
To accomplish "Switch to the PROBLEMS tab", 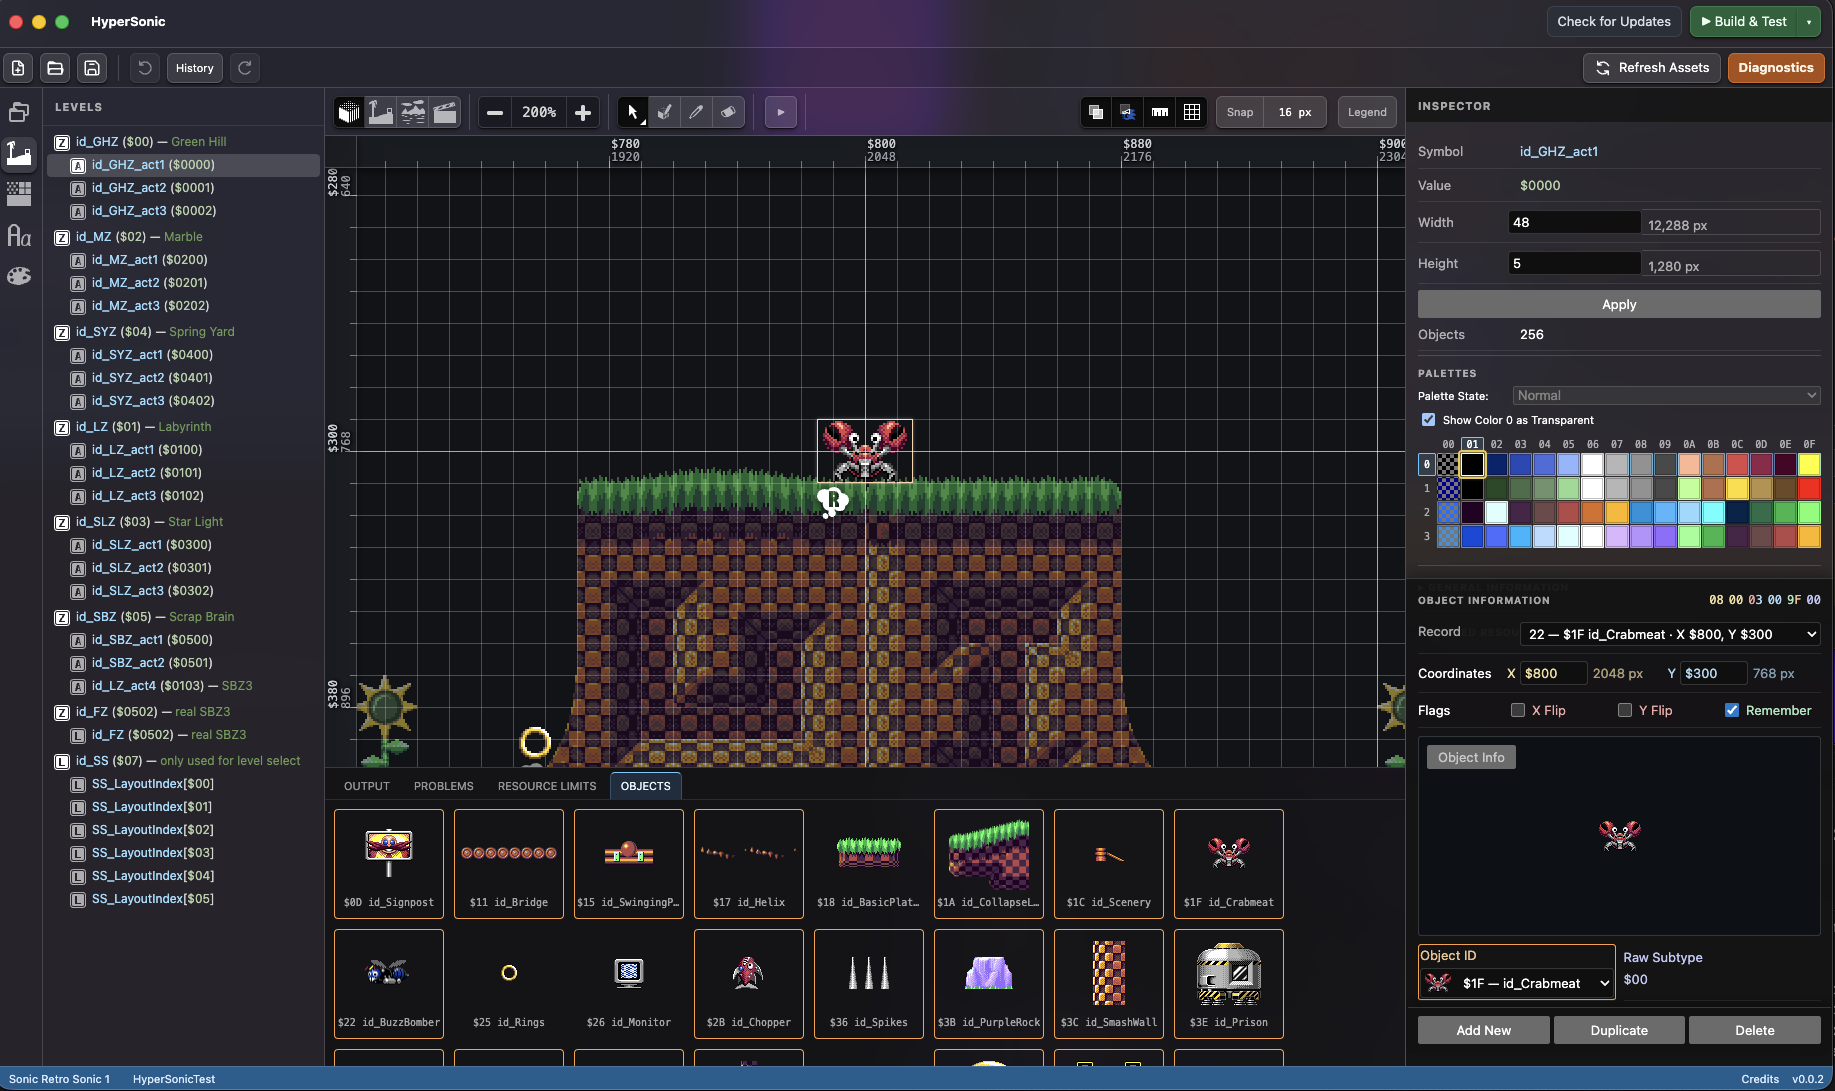I will [444, 786].
